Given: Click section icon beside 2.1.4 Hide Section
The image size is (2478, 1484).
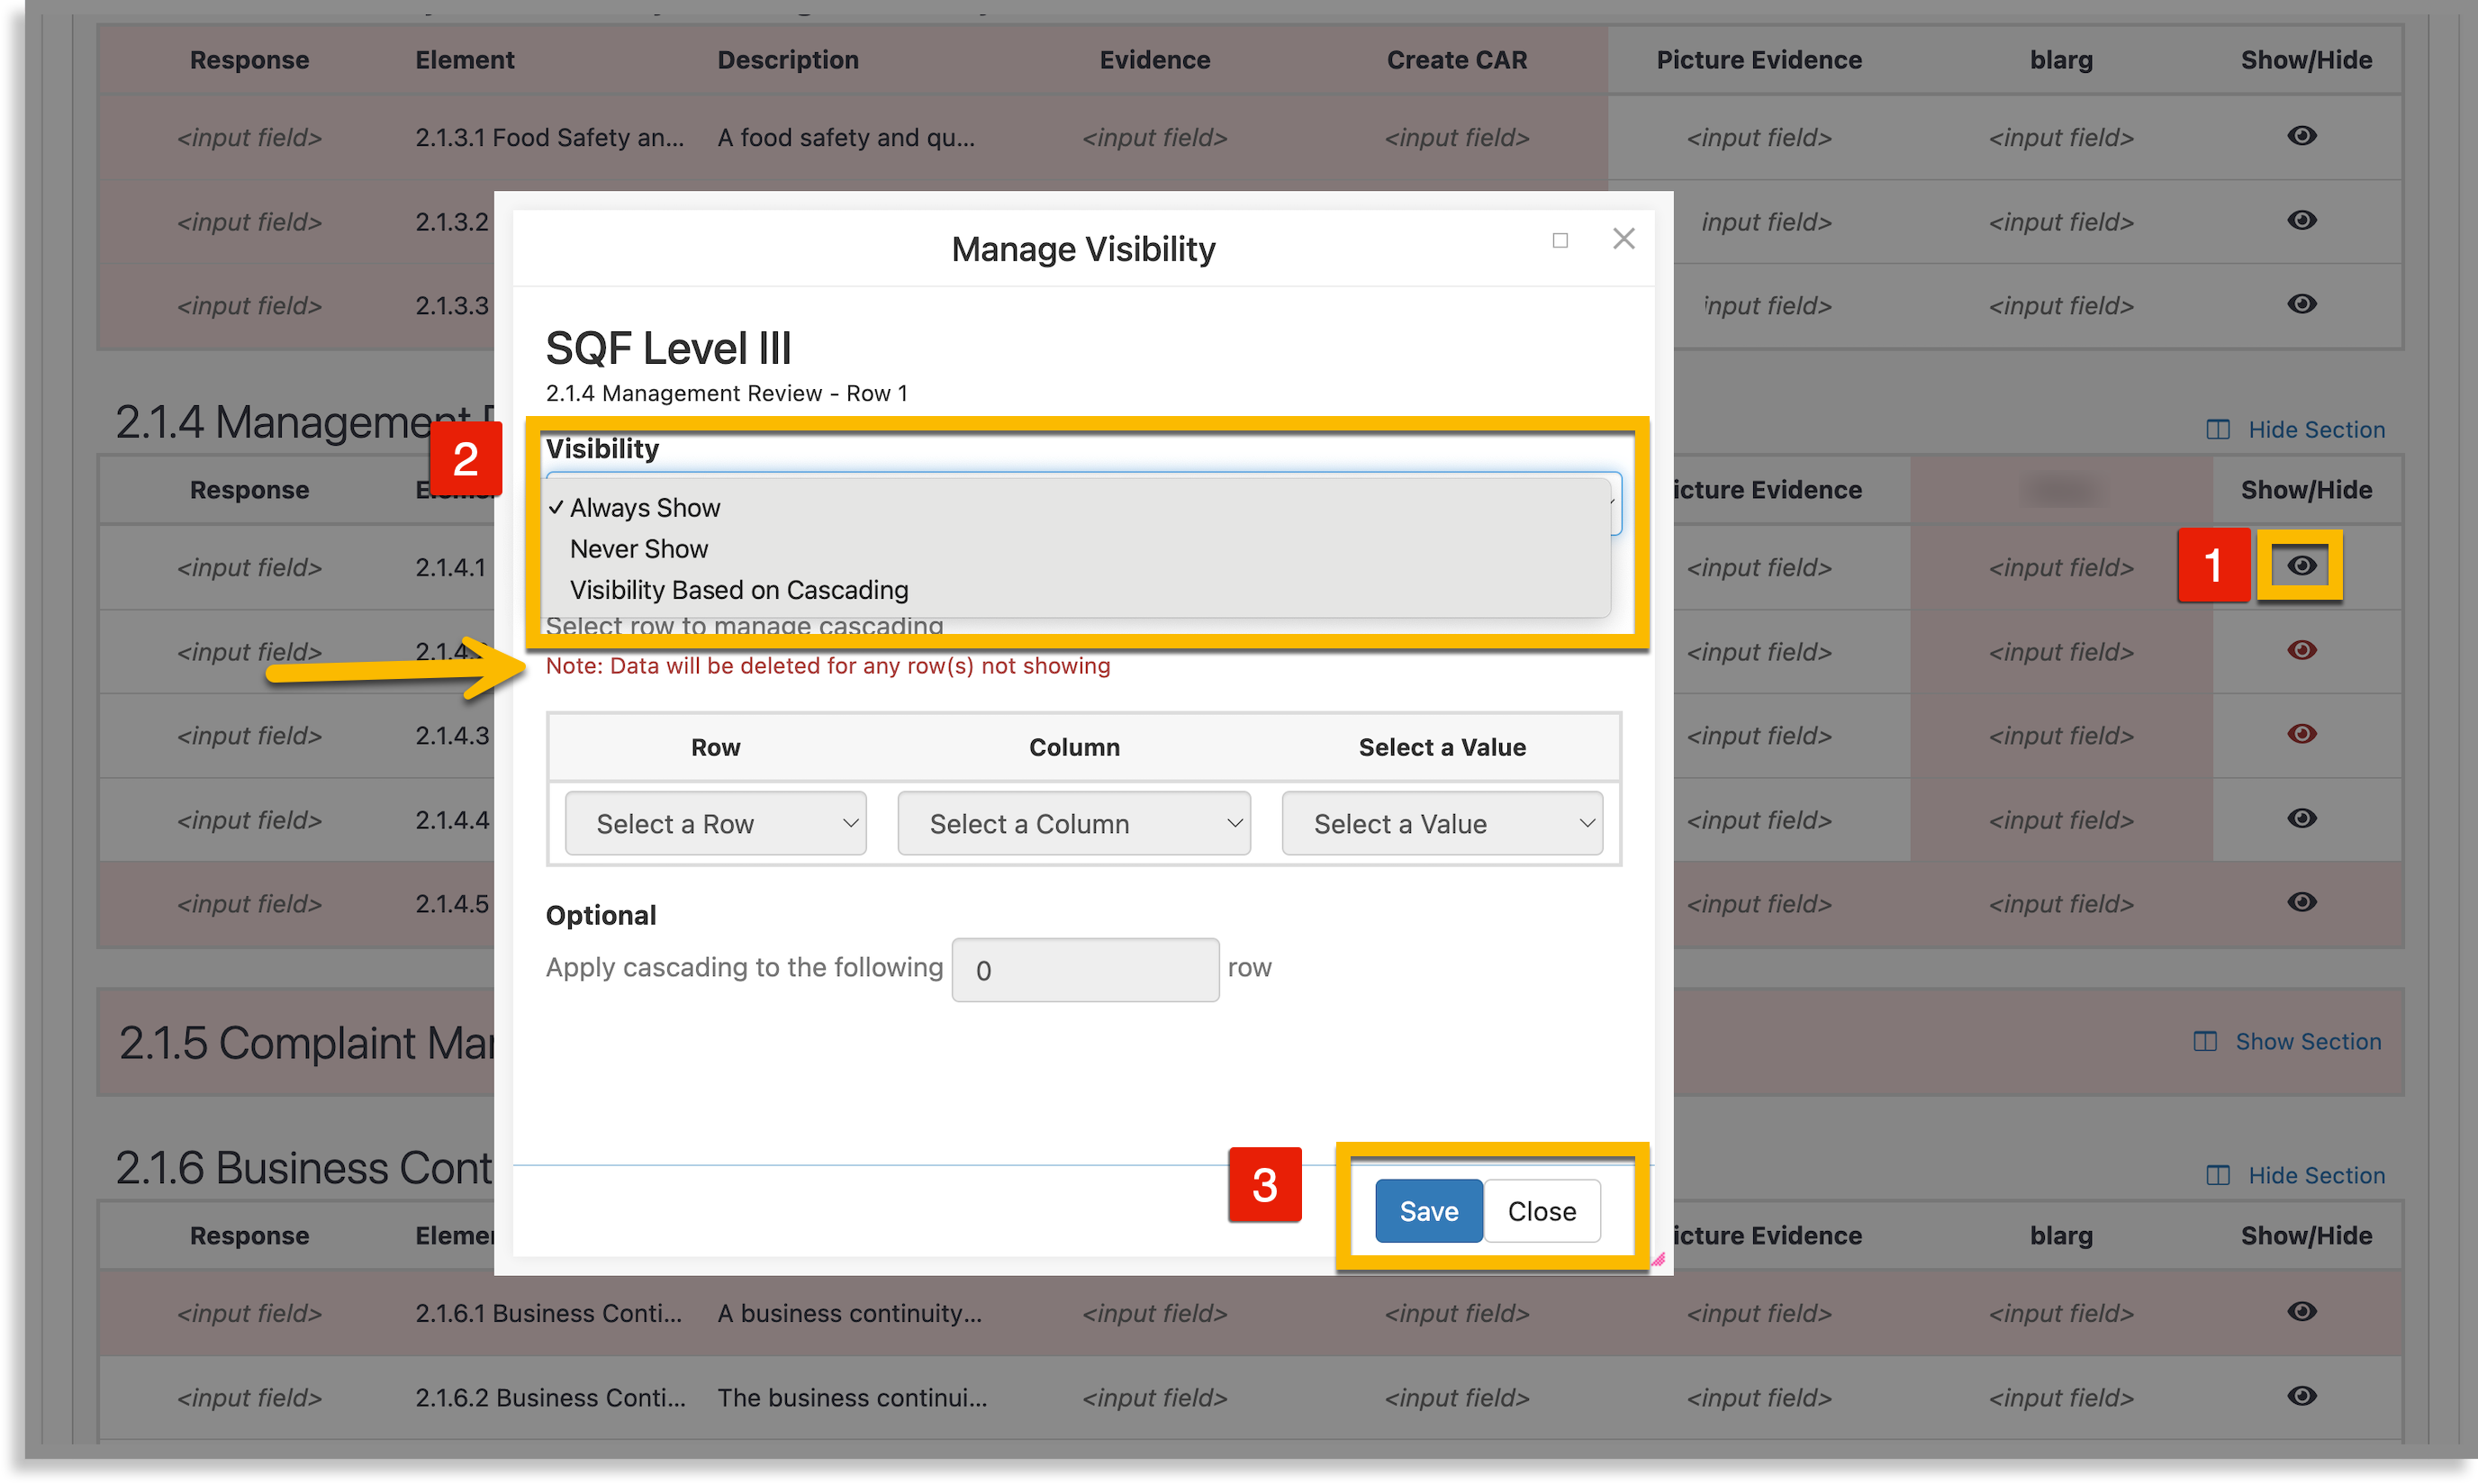Looking at the screenshot, I should 2217,430.
